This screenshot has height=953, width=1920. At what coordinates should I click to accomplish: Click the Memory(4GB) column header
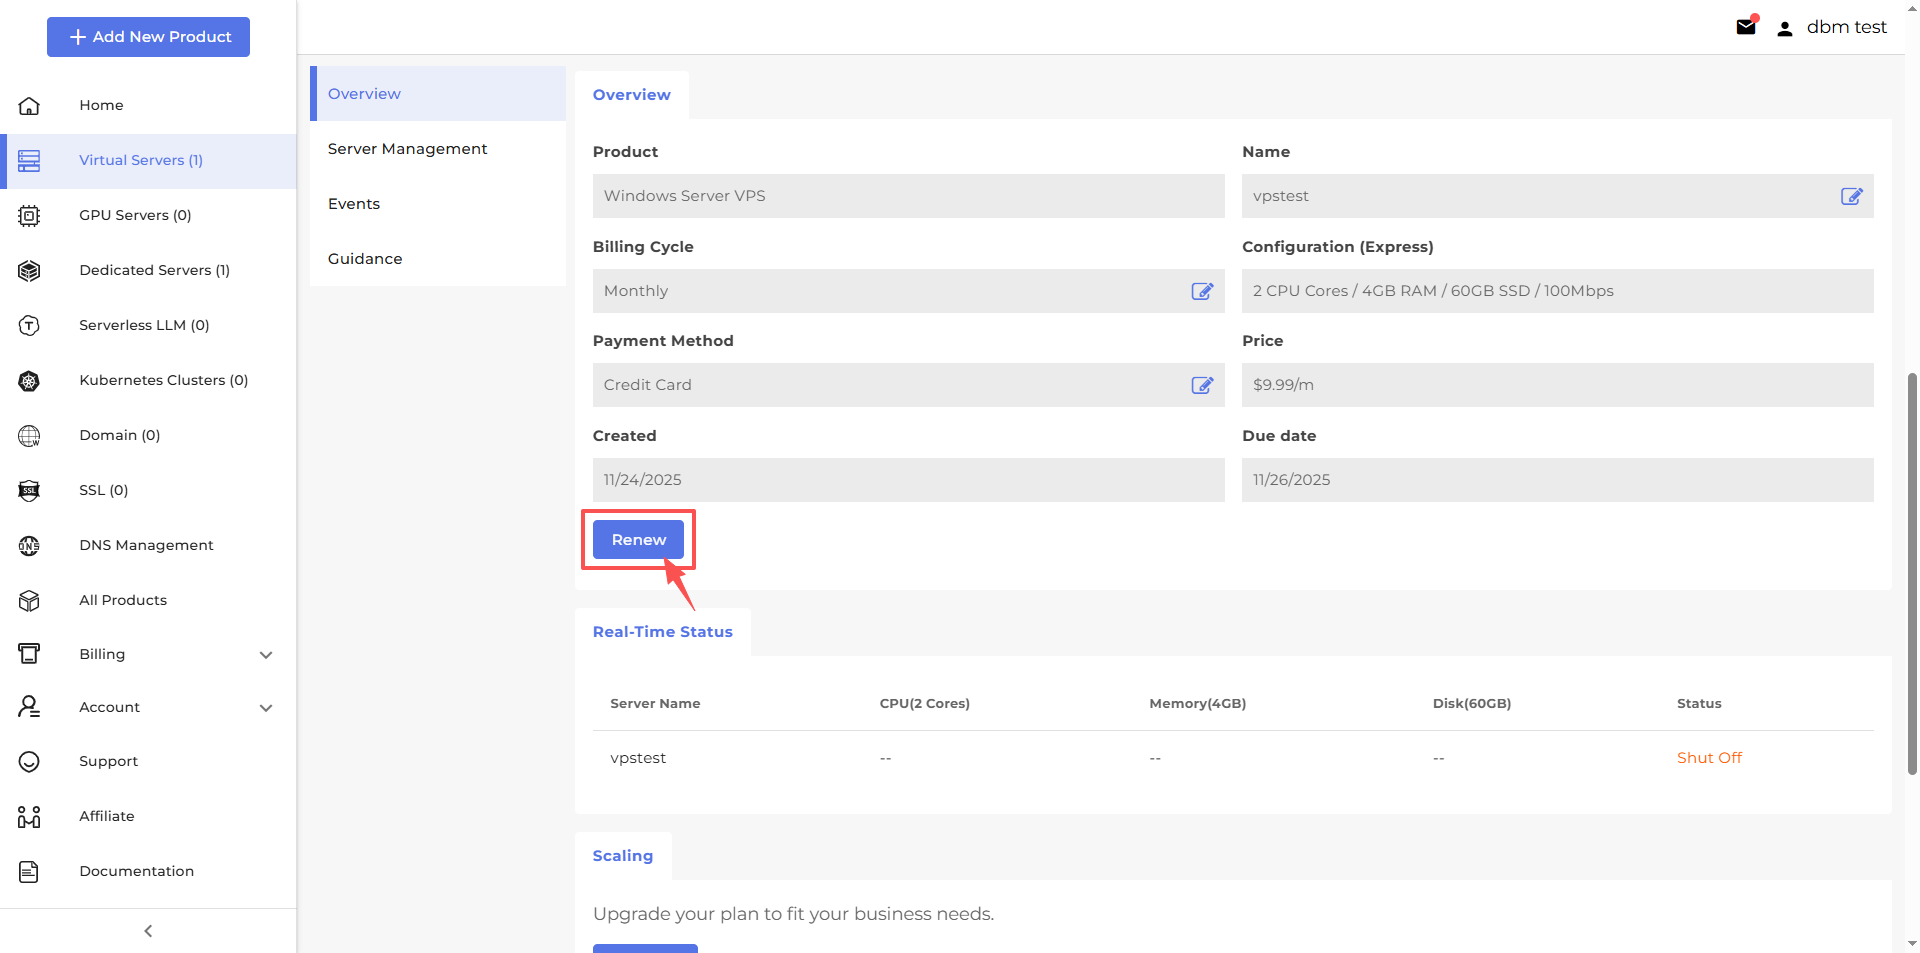pos(1197,704)
